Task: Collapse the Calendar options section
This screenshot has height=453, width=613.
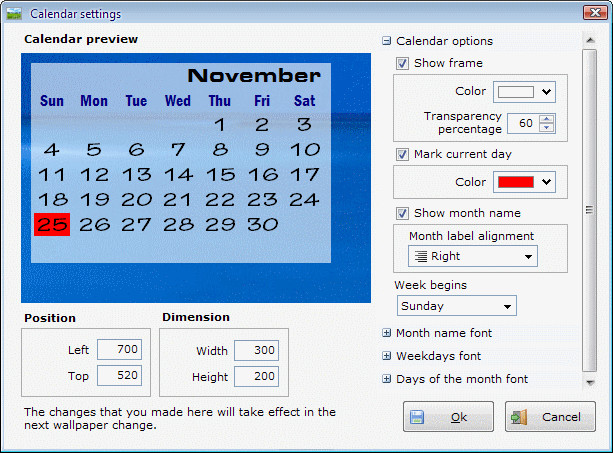Action: pos(386,41)
